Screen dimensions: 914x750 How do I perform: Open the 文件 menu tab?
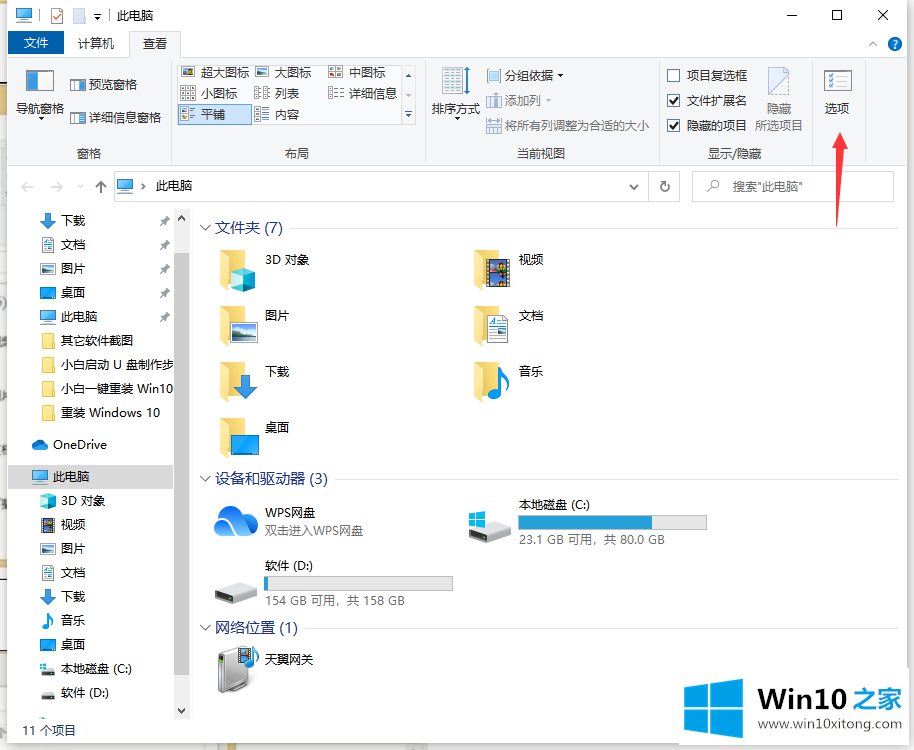click(36, 43)
